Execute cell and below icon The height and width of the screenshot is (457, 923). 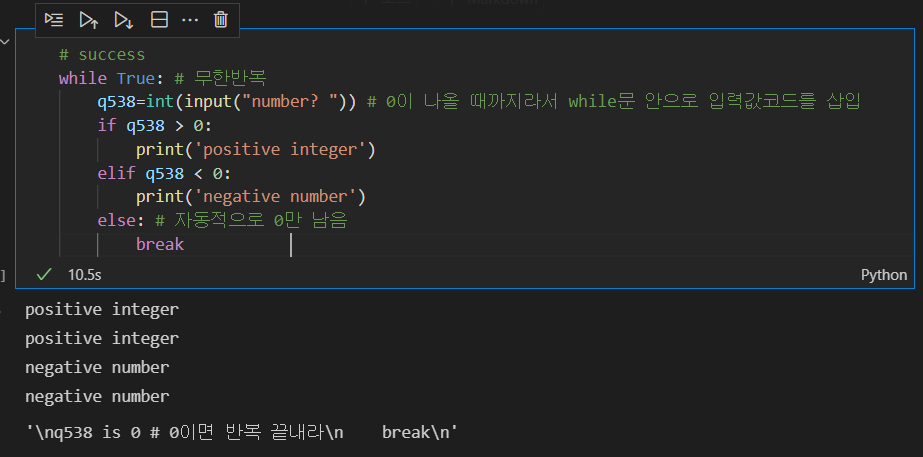click(x=124, y=20)
